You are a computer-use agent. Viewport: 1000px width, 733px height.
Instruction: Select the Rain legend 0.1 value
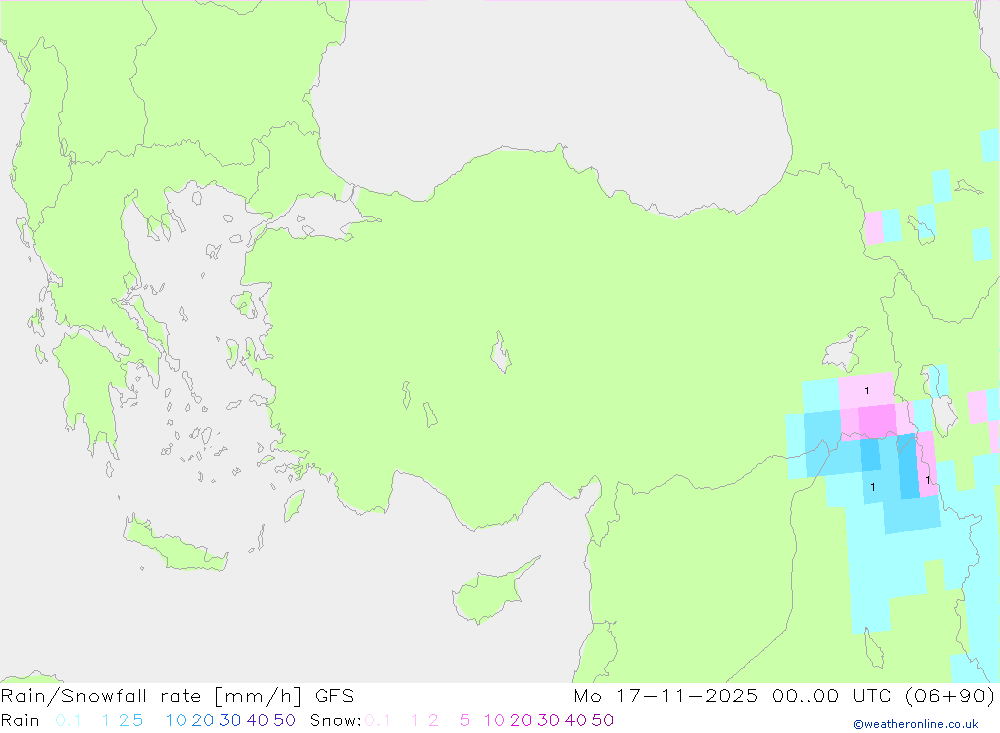coord(68,720)
